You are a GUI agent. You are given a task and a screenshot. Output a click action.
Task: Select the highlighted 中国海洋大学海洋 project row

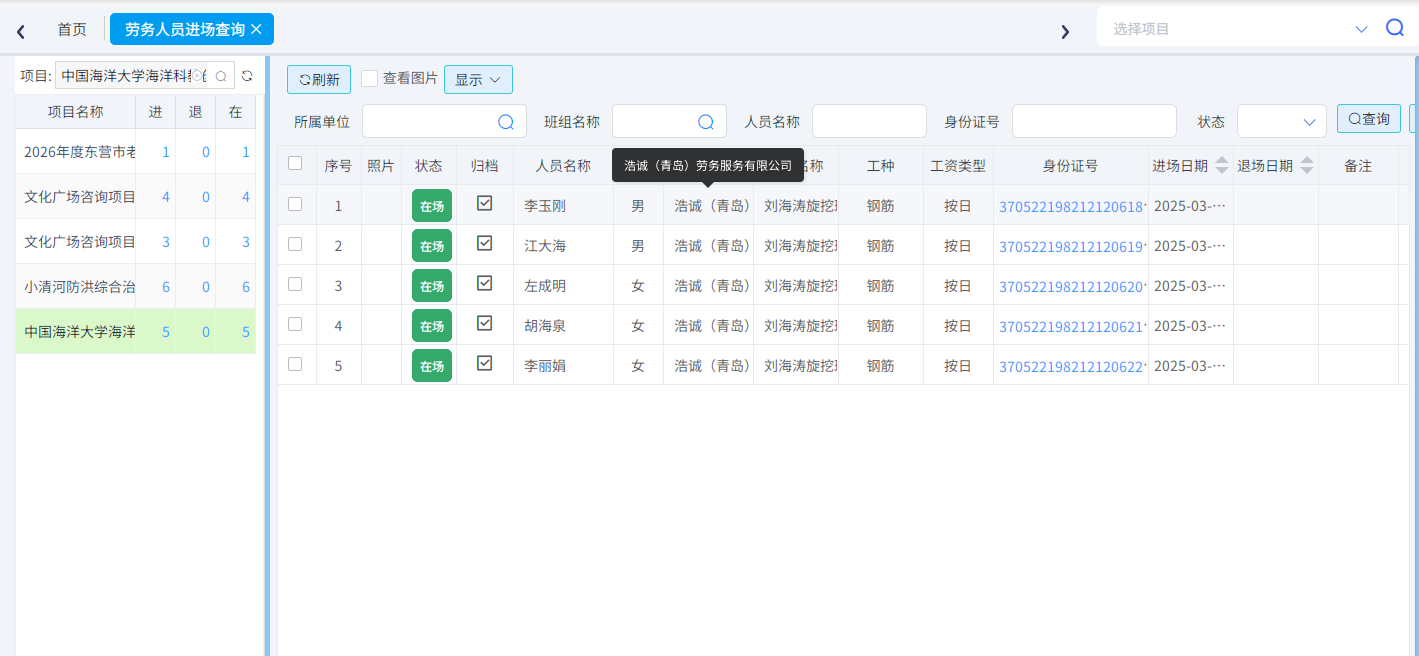tap(135, 332)
